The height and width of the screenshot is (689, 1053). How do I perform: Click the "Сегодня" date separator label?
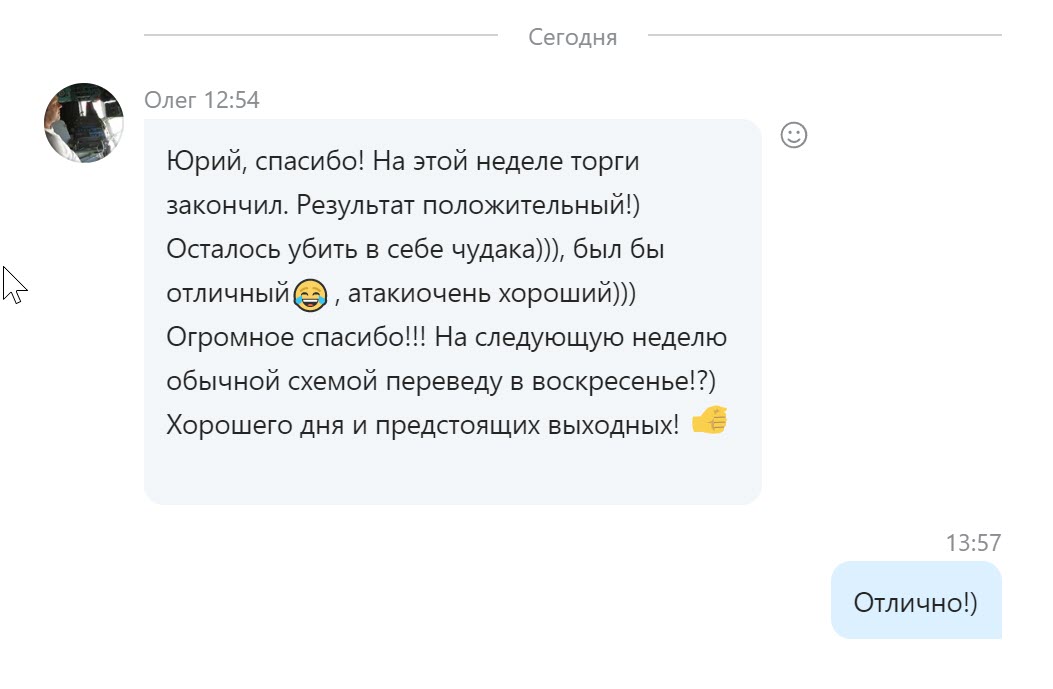pos(572,38)
